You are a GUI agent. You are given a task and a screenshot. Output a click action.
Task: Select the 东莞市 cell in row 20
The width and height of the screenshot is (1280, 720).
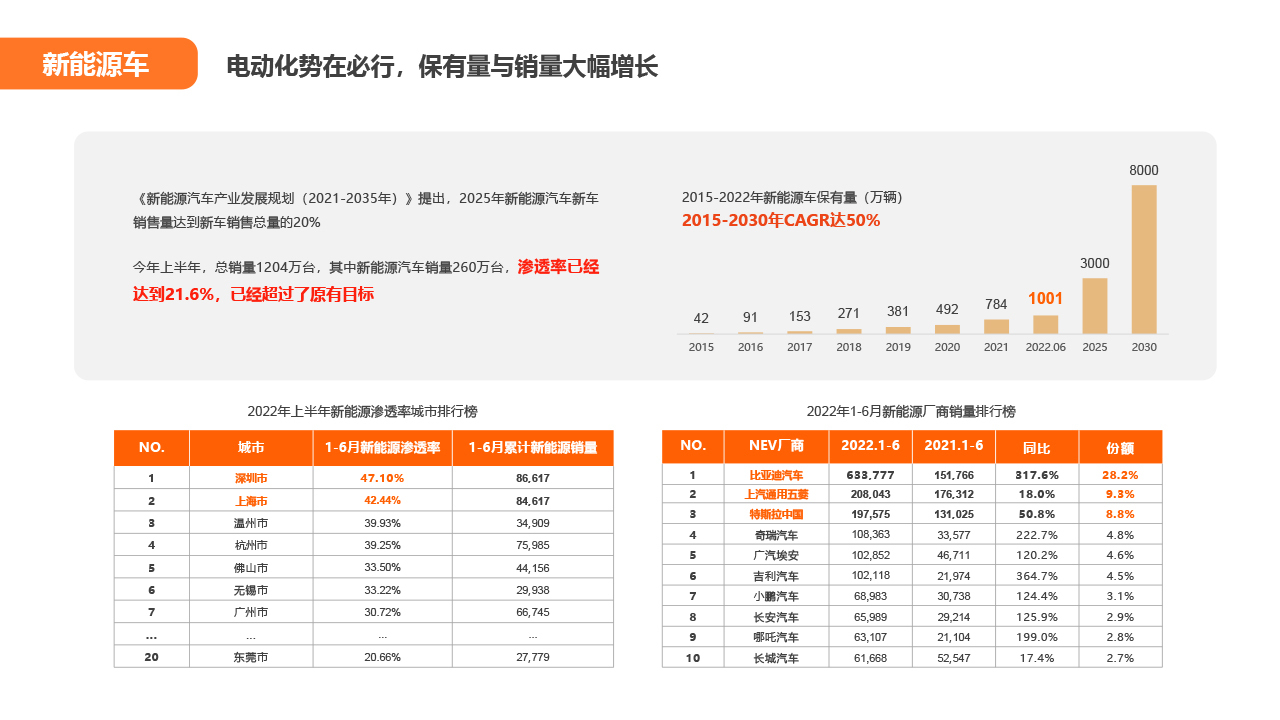[251, 657]
